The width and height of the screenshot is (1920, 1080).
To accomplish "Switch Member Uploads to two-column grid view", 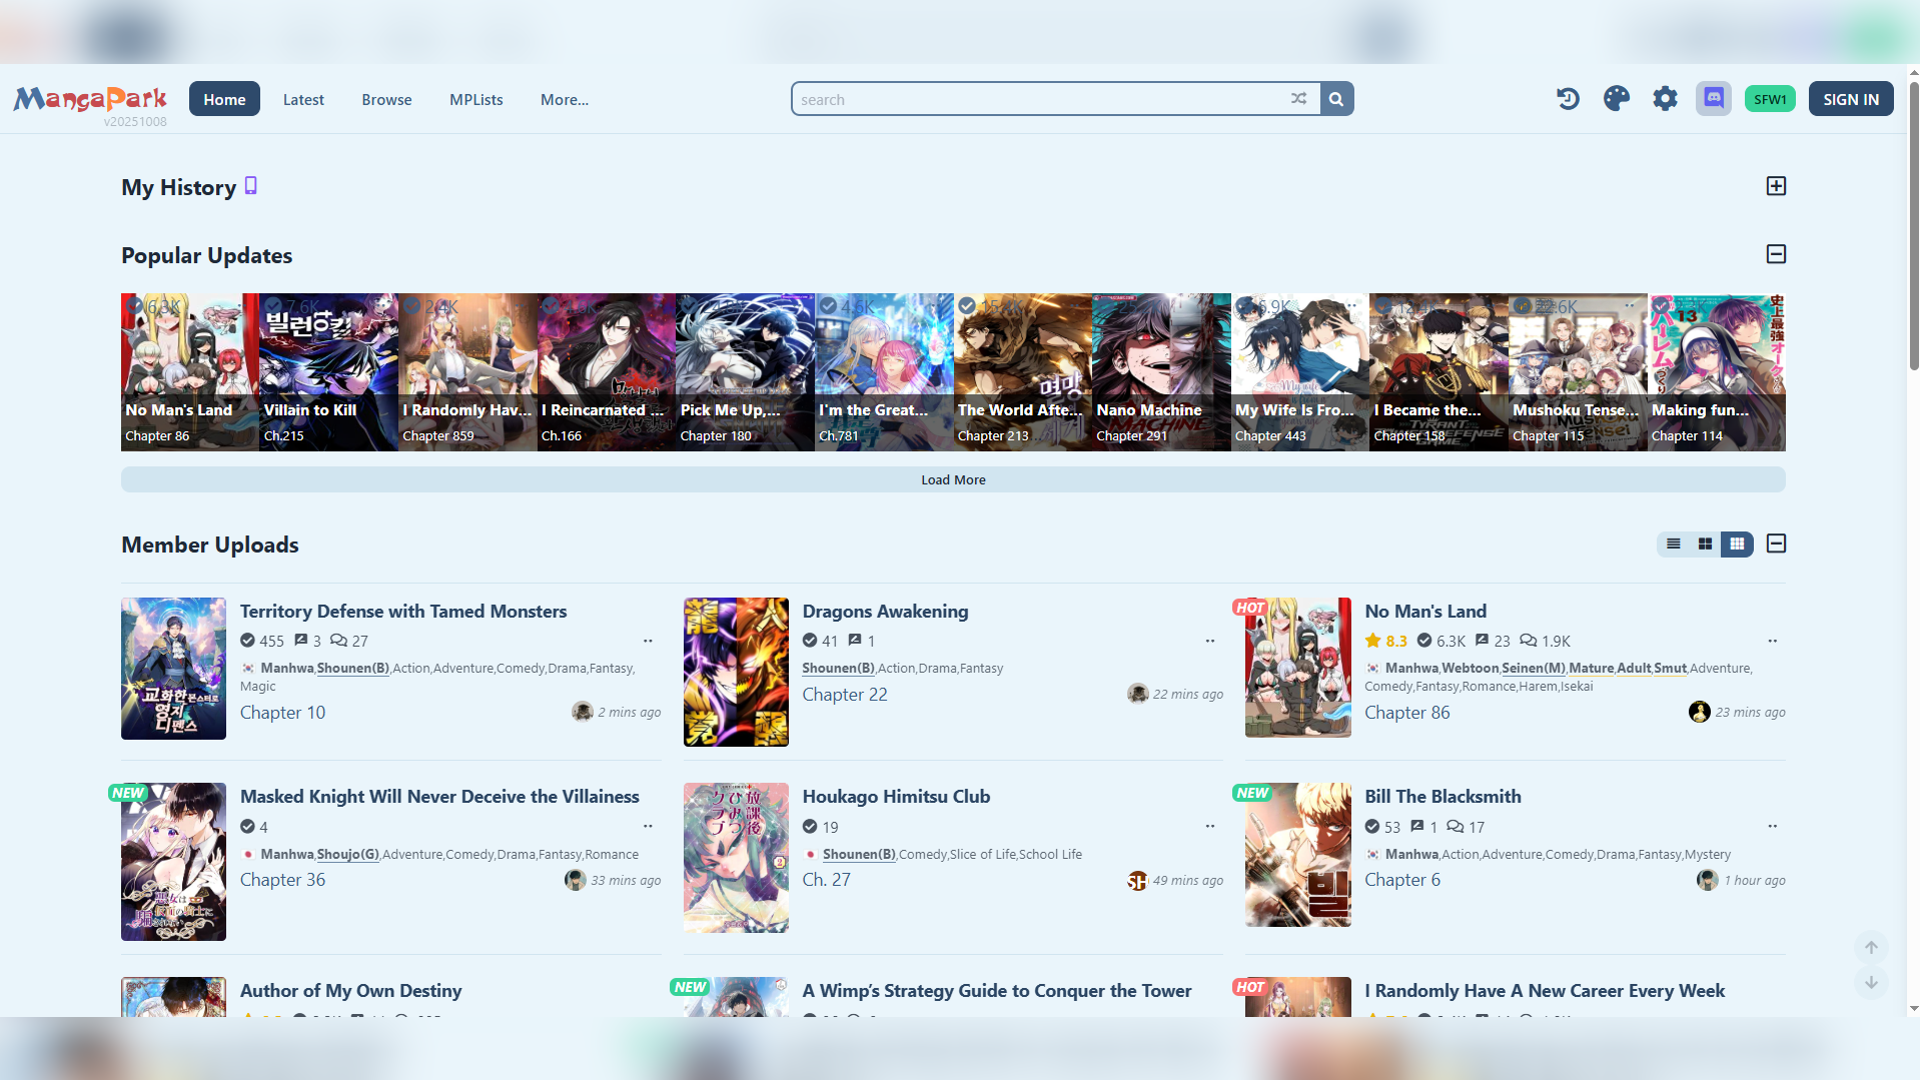I will tap(1705, 544).
